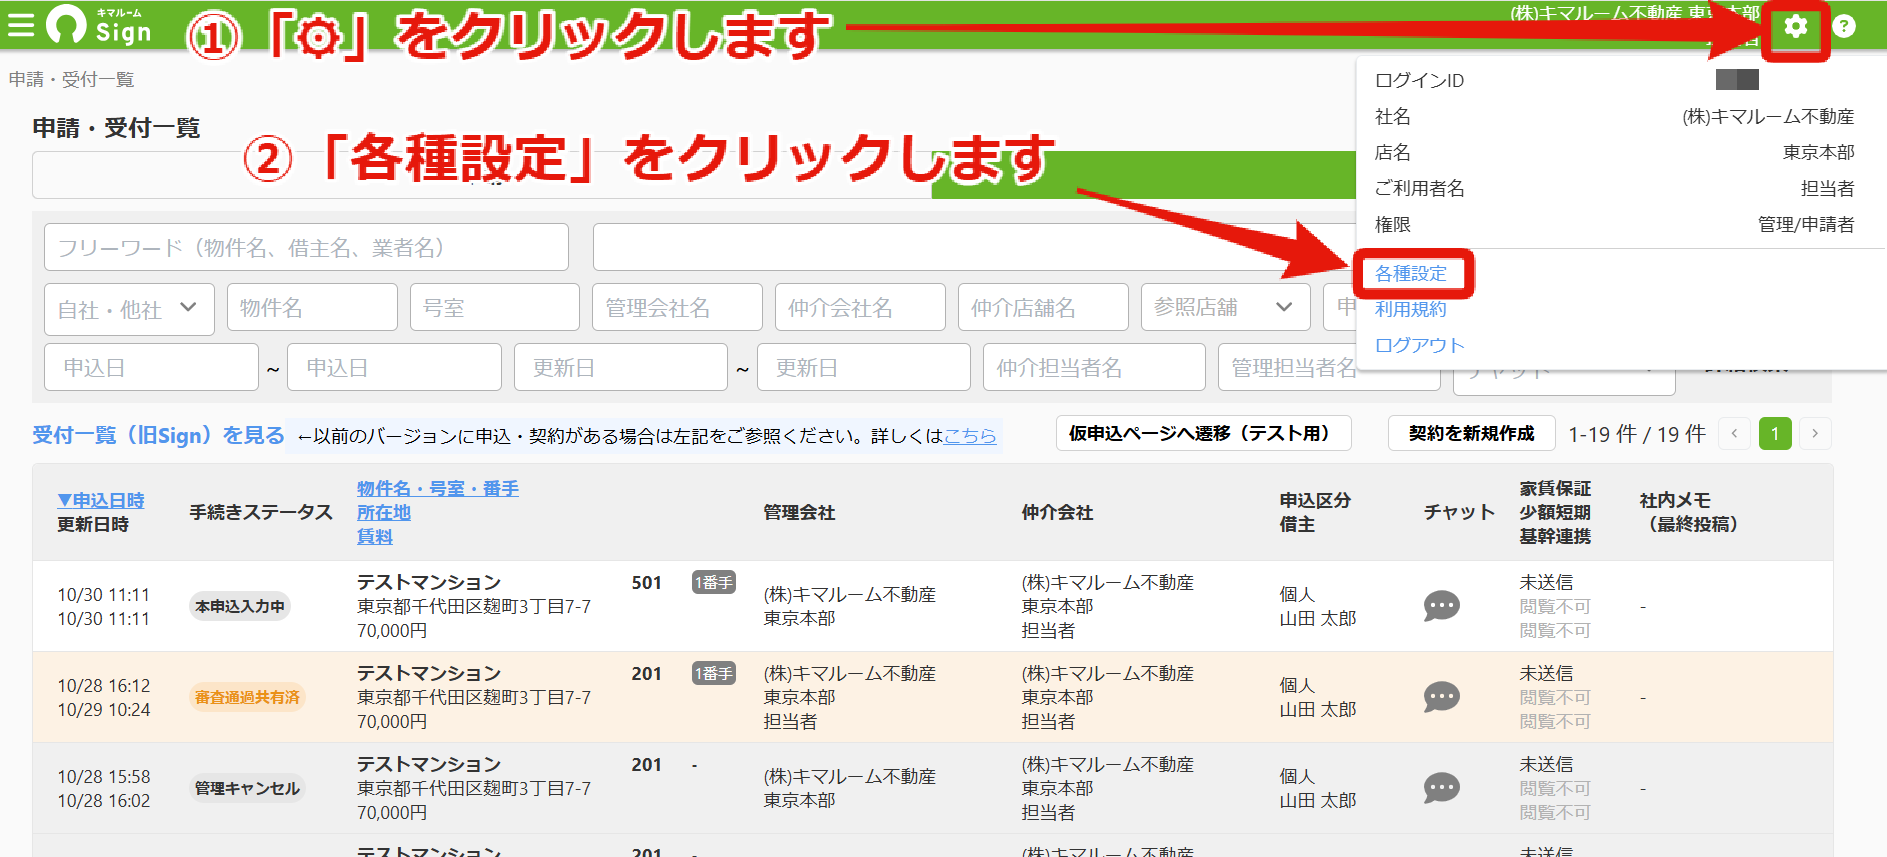Select 各種設定 in the menu
Screen dimensions: 1887x857
pos(1411,273)
